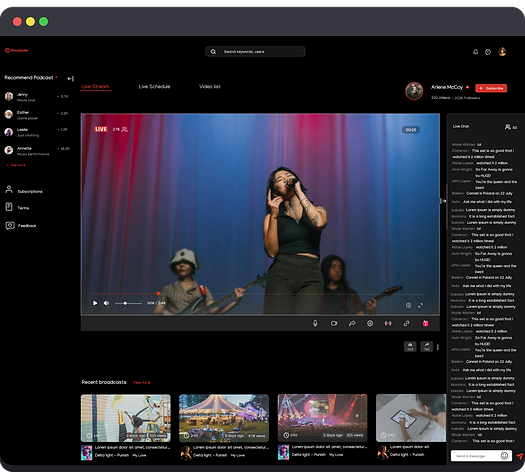Copy stream link with the chain icon

click(406, 323)
